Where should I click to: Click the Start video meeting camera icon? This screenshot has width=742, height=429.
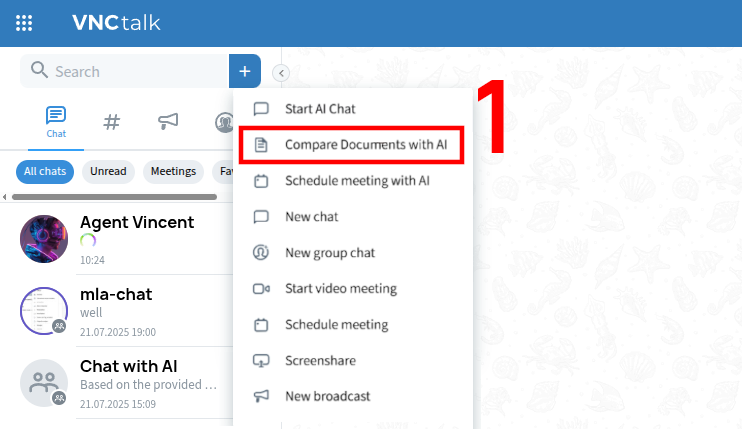(x=262, y=289)
